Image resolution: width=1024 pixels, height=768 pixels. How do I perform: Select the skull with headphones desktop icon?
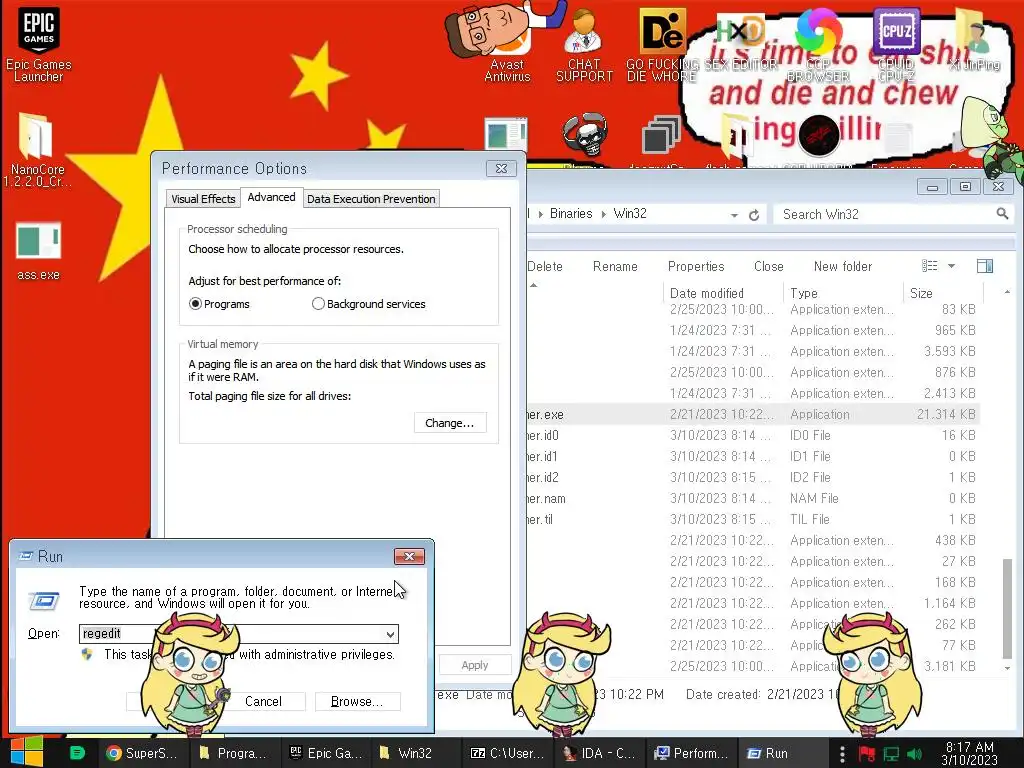click(584, 135)
